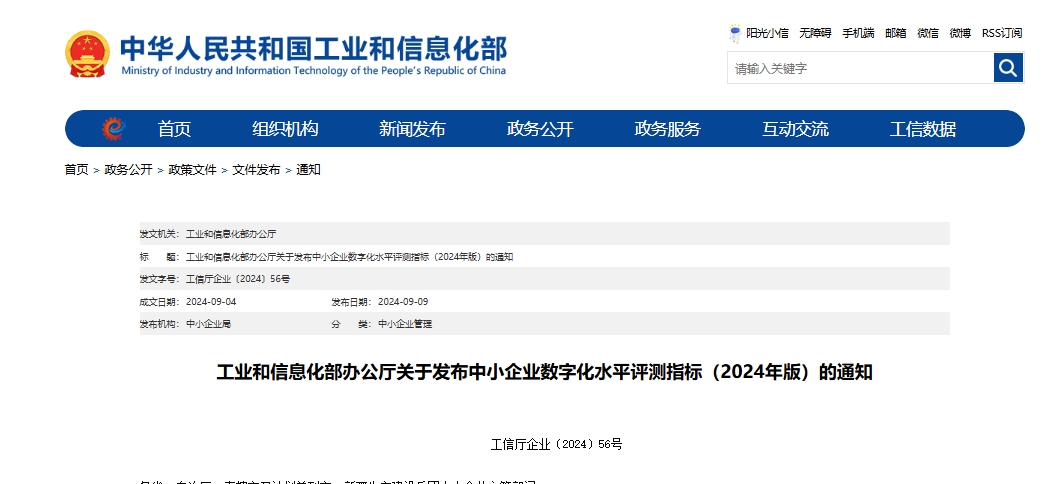Subscribe via the RSS订阅 link

[1002, 33]
